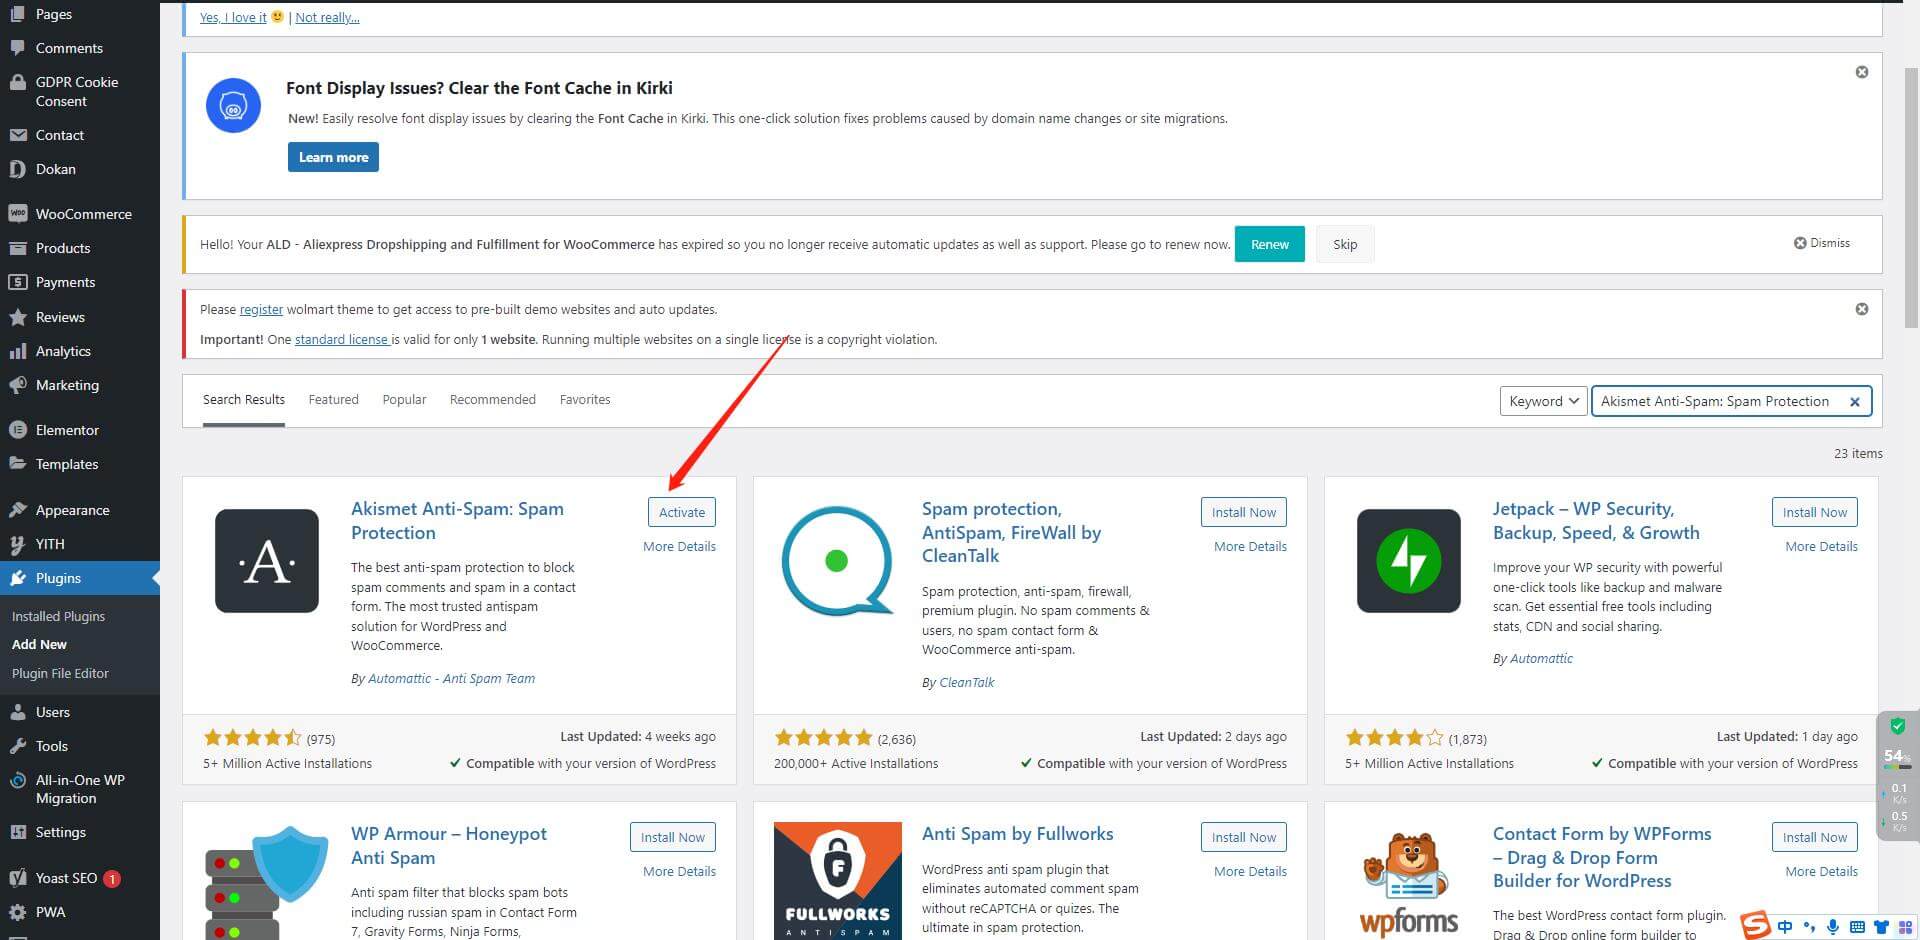
Task: Install the Jetpack plugin
Action: coord(1815,512)
